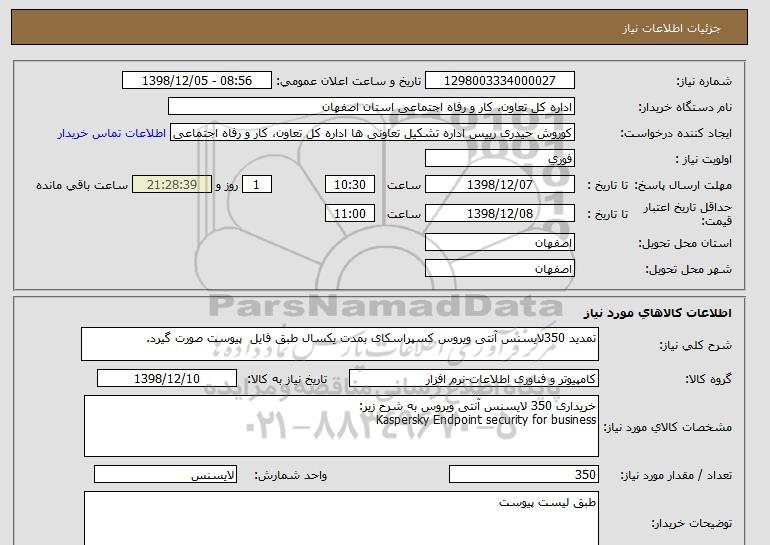
Task: Click label استان محل تحویل
Action: [x=685, y=244]
